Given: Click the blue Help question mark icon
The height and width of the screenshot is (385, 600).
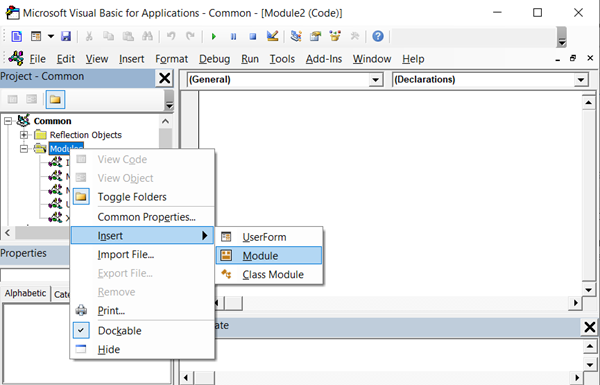Looking at the screenshot, I should coord(378,36).
